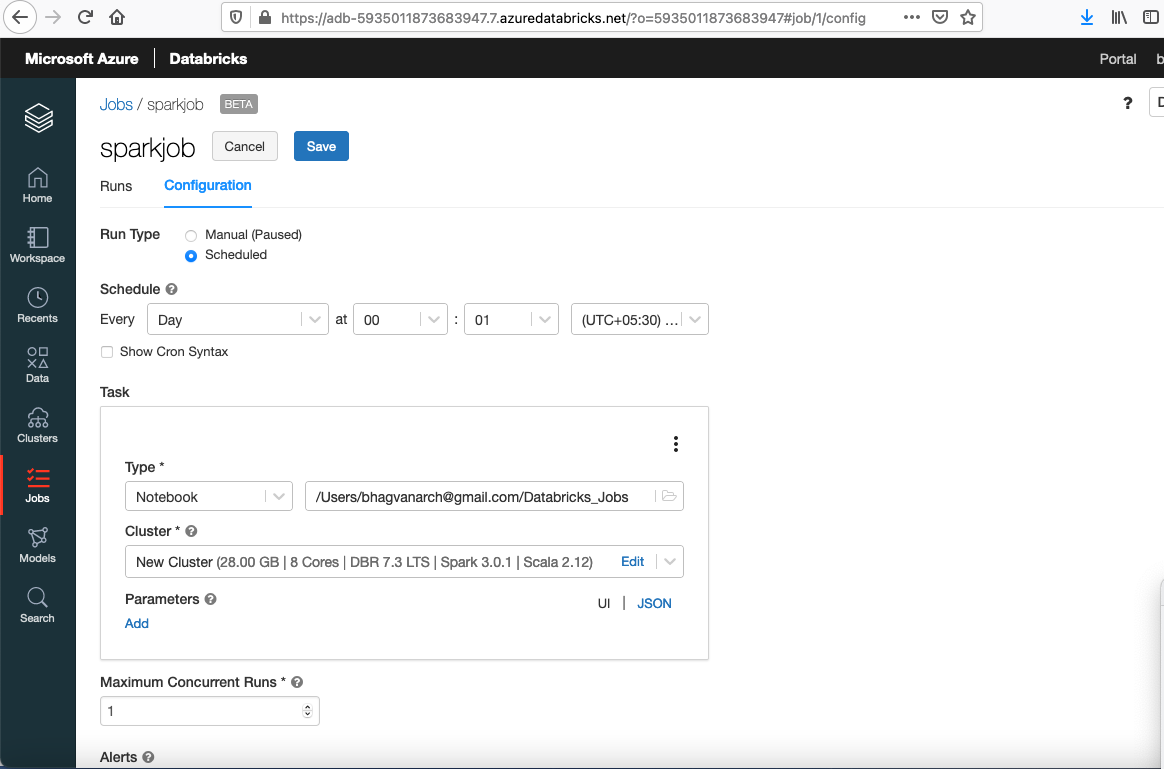The height and width of the screenshot is (769, 1164).
Task: Click Add parameters link
Action: (137, 624)
